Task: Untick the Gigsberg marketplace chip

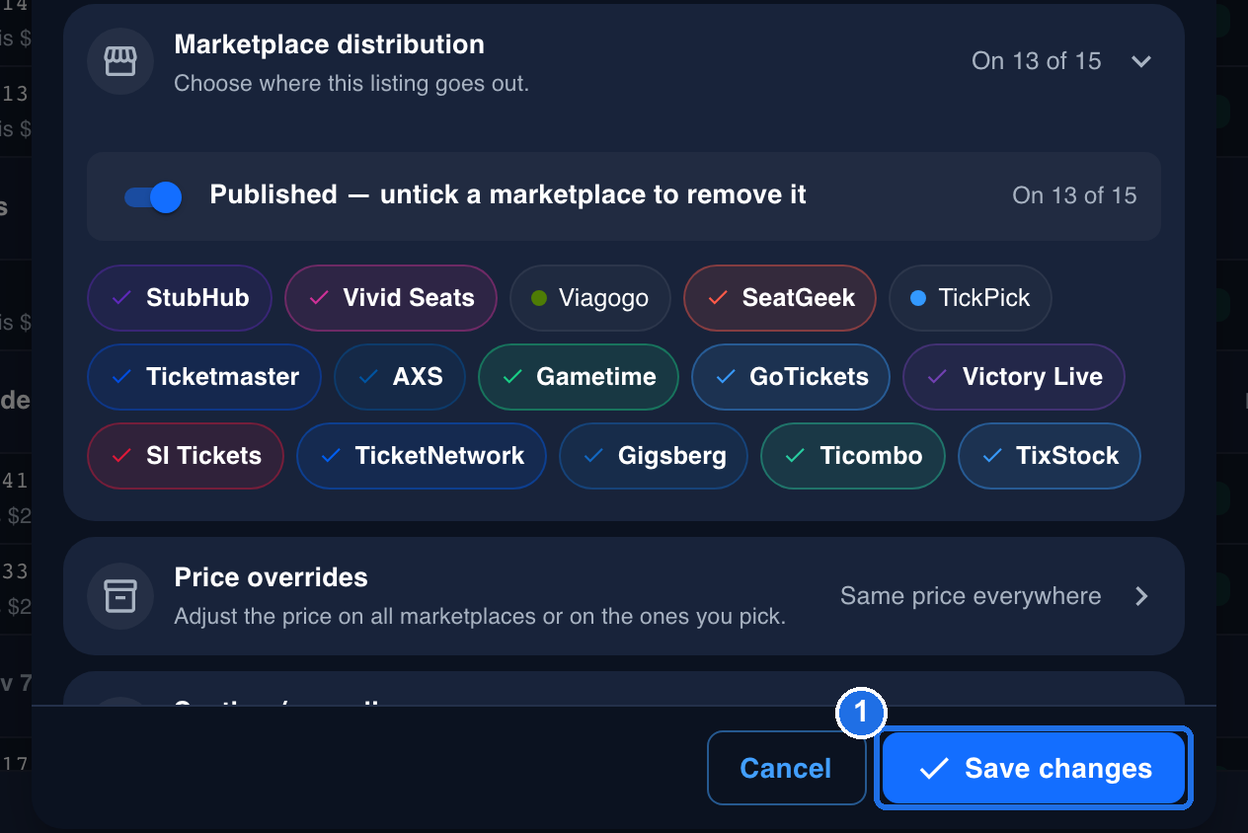Action: click(x=653, y=456)
